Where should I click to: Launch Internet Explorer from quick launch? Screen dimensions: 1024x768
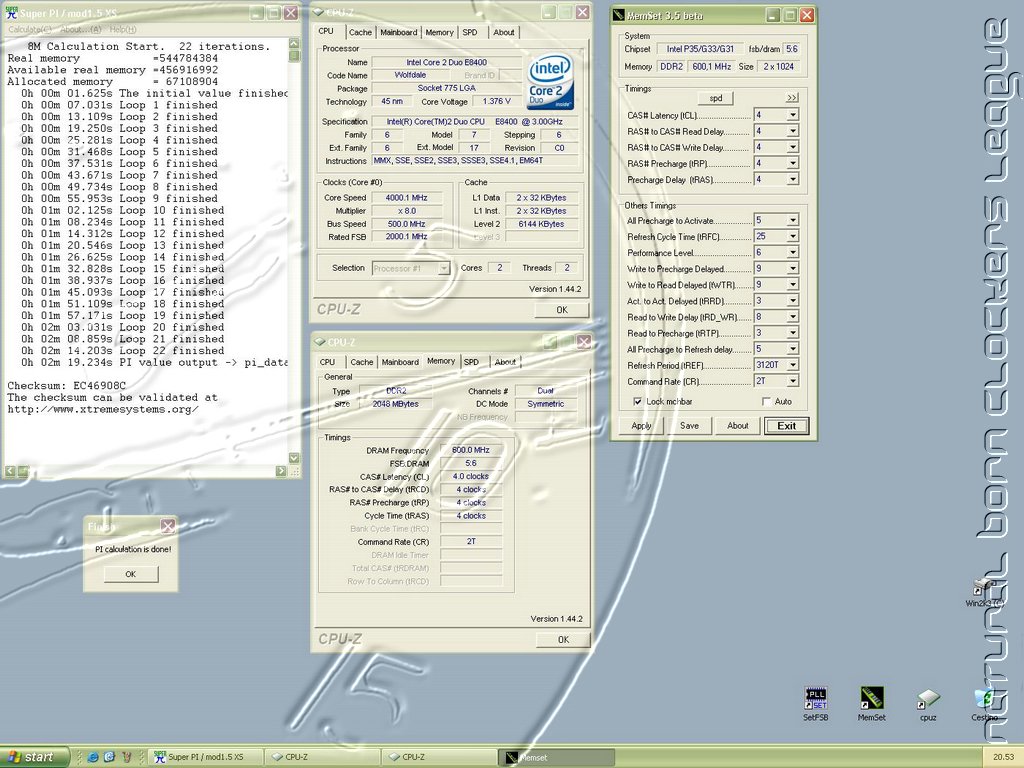coord(93,757)
